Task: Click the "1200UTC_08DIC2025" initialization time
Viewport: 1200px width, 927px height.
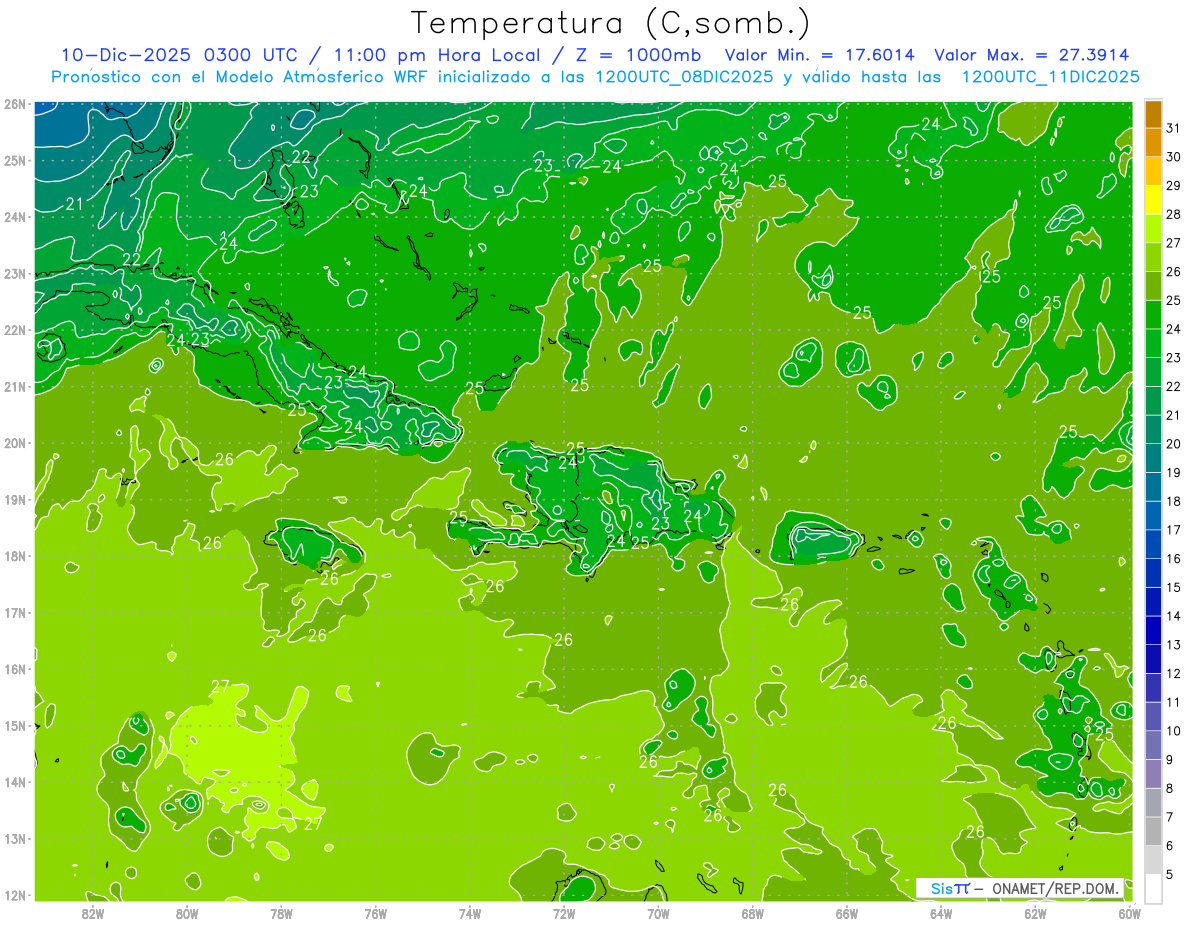Action: pyautogui.click(x=684, y=77)
